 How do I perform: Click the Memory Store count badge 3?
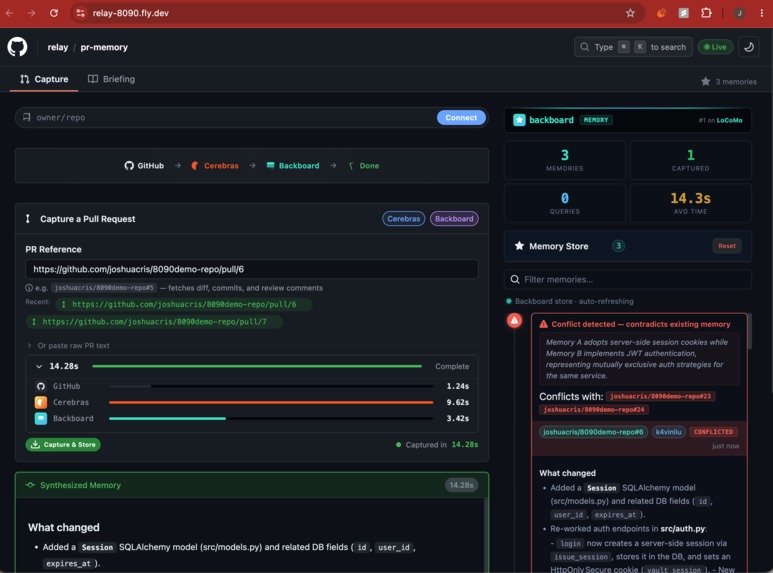[x=618, y=246]
